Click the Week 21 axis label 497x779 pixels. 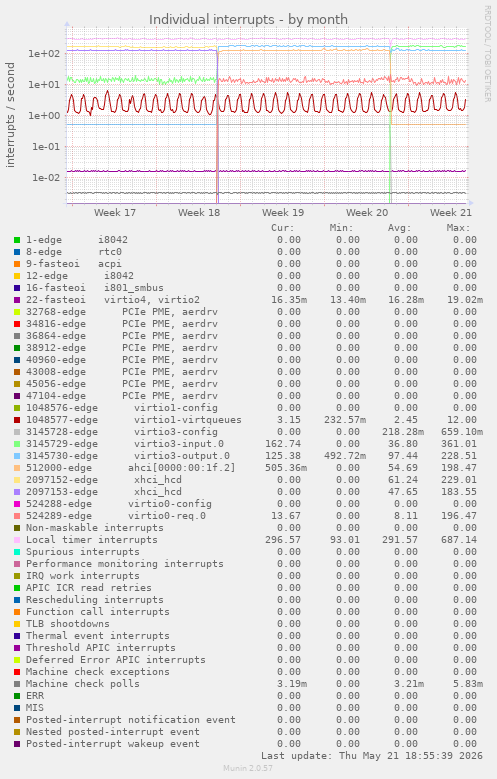tap(451, 213)
